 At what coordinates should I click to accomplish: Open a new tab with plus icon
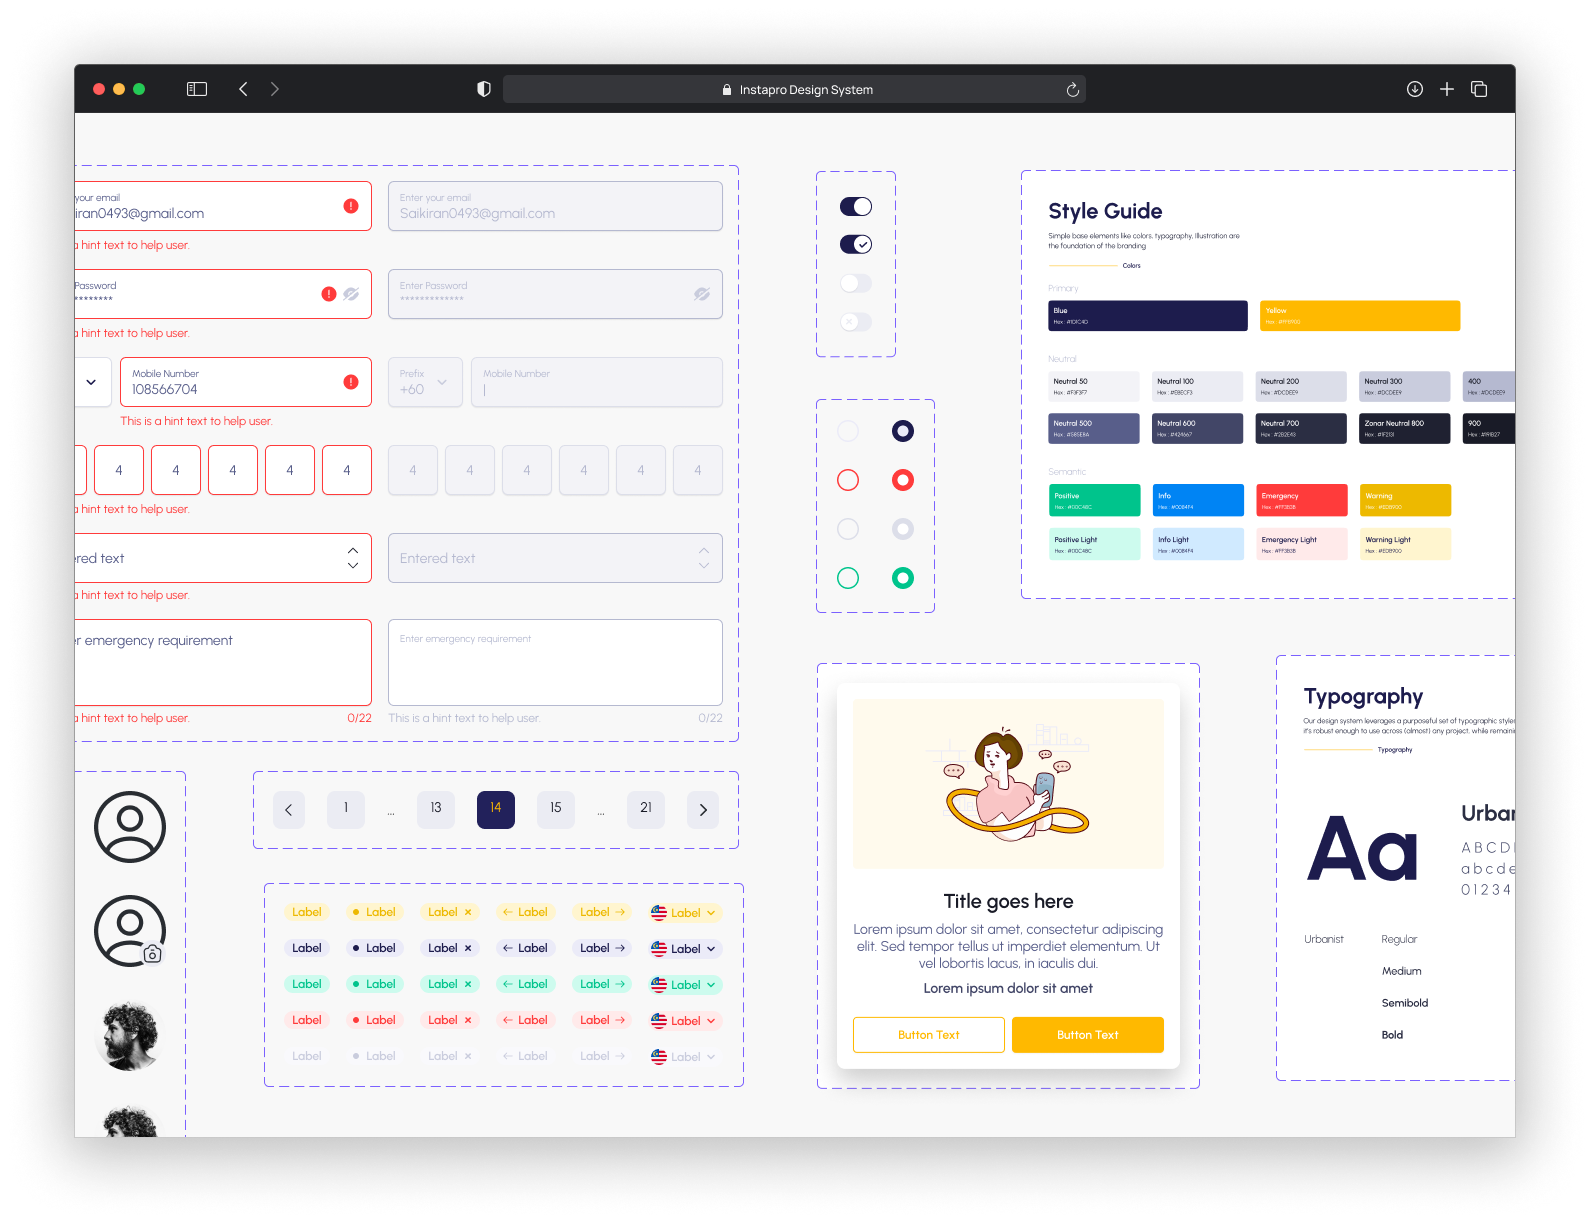click(x=1446, y=89)
